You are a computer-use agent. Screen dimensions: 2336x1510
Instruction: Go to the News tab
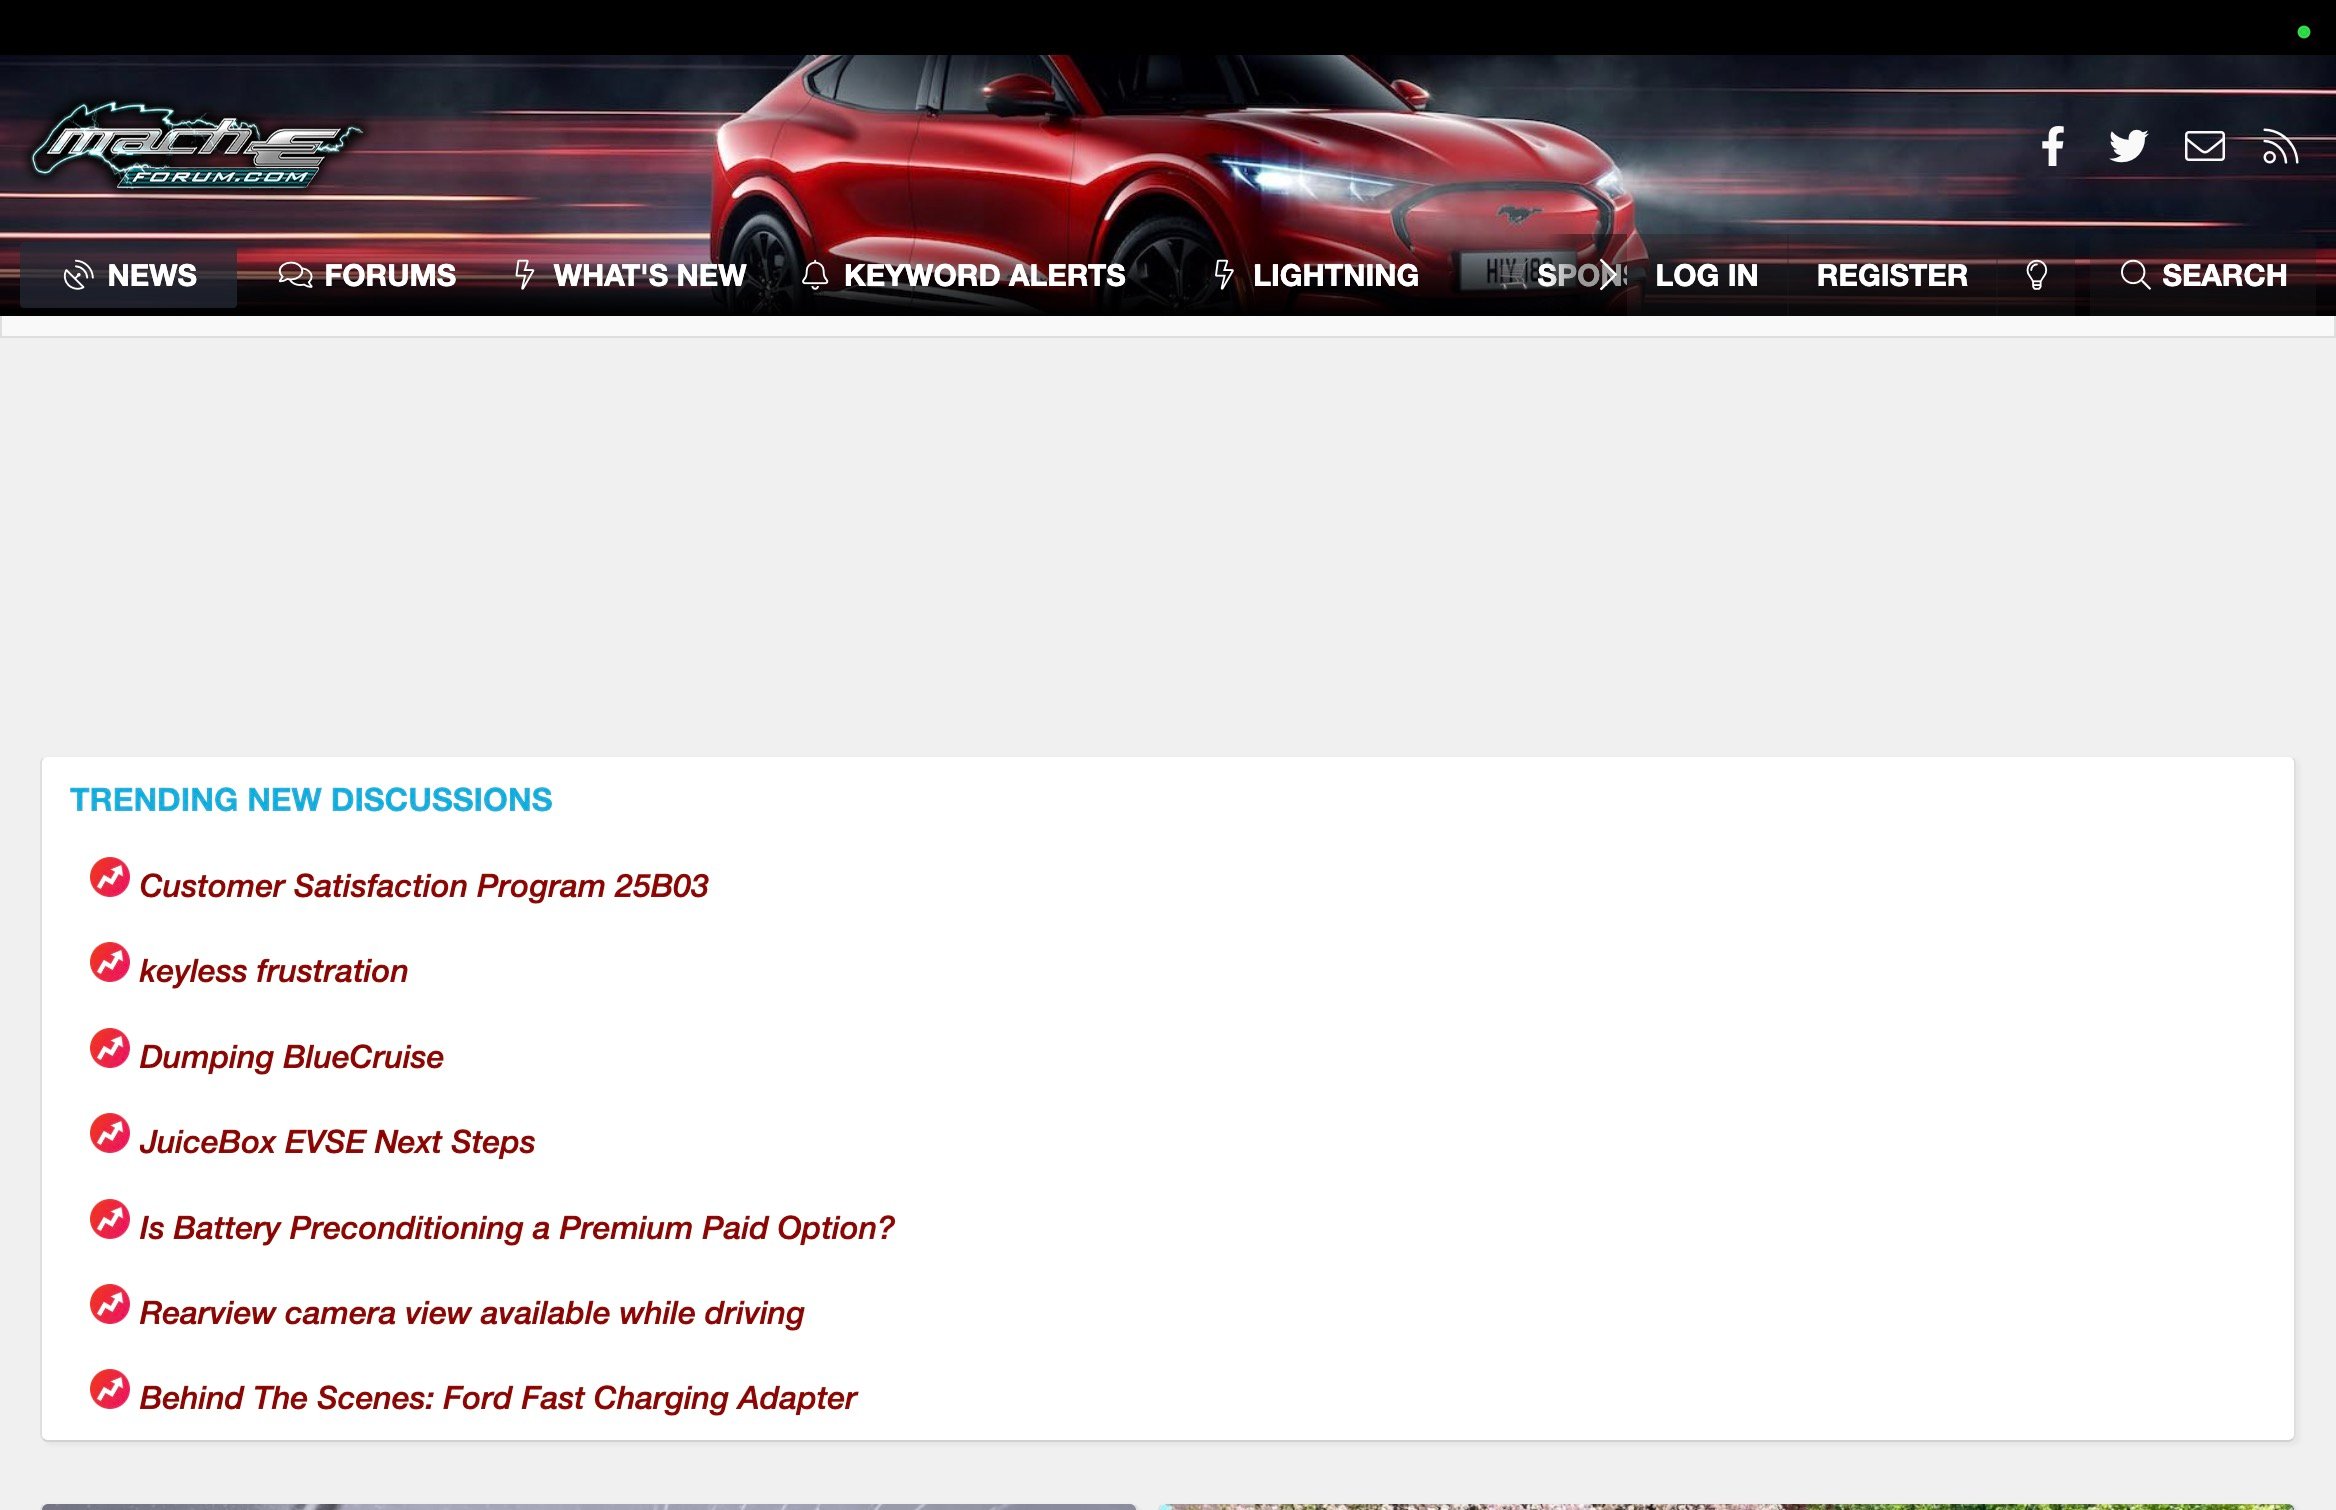tap(129, 275)
